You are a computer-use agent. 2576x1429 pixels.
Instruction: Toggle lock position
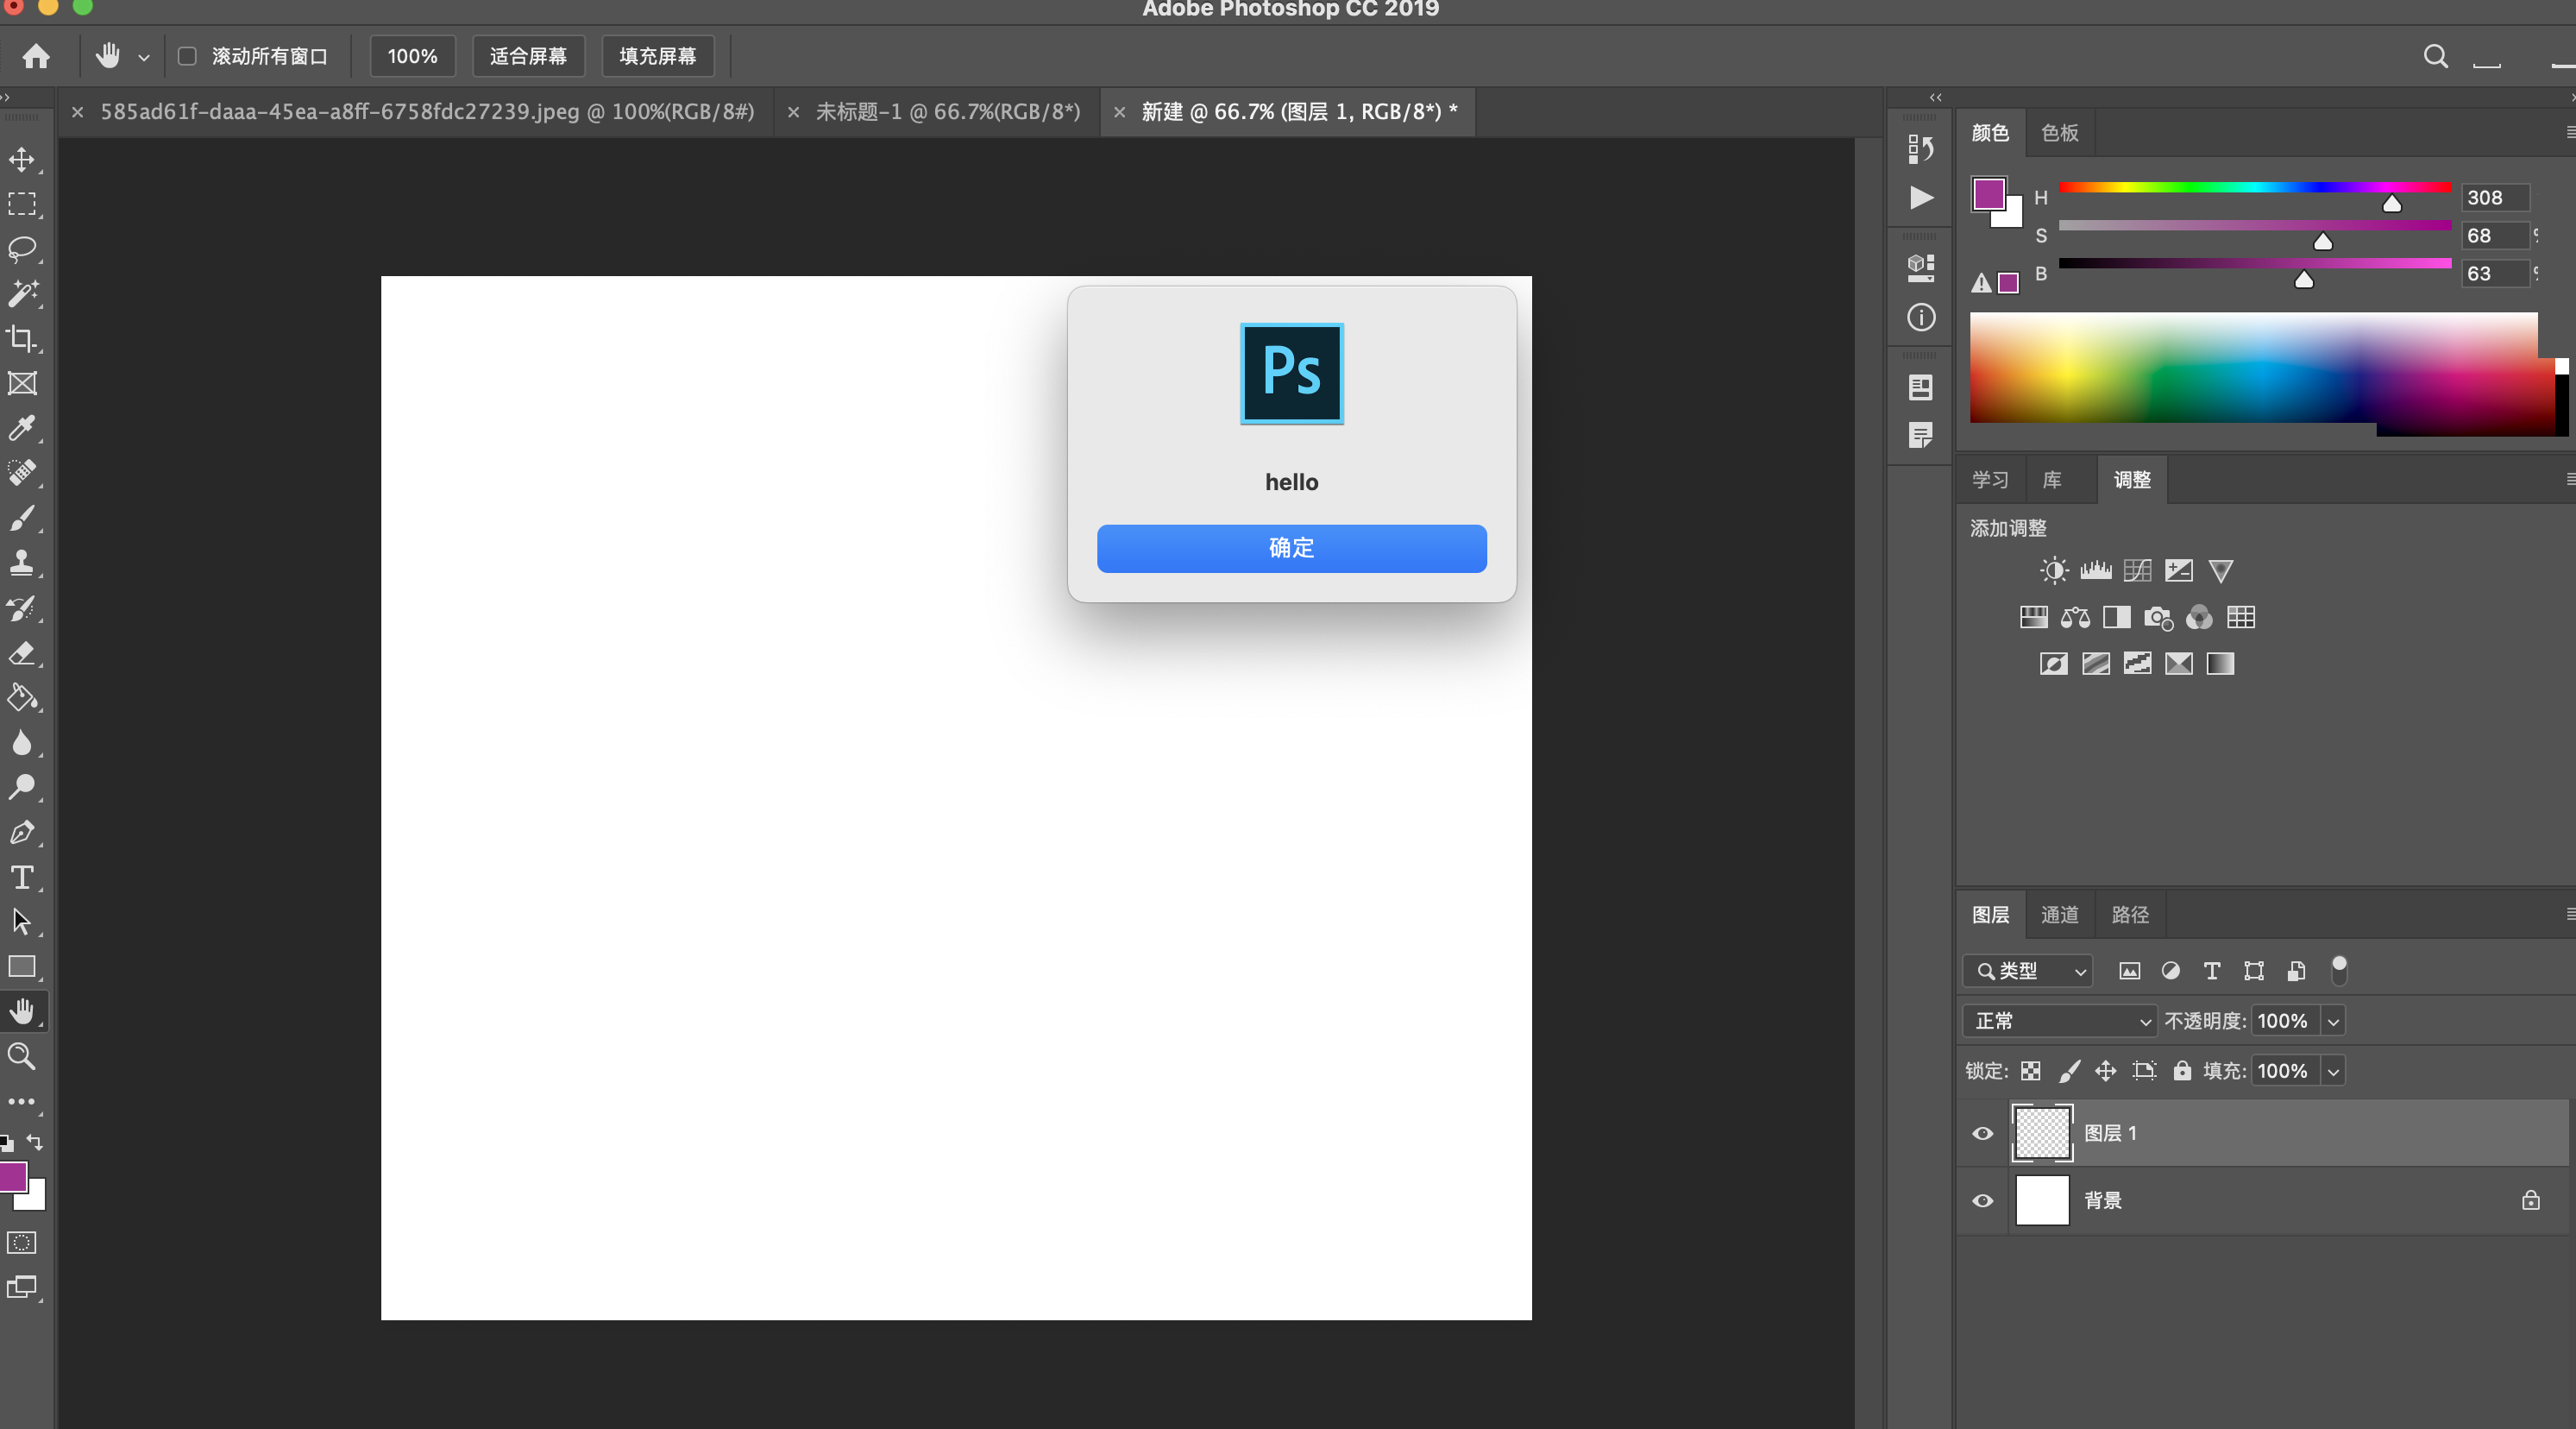click(x=2106, y=1071)
